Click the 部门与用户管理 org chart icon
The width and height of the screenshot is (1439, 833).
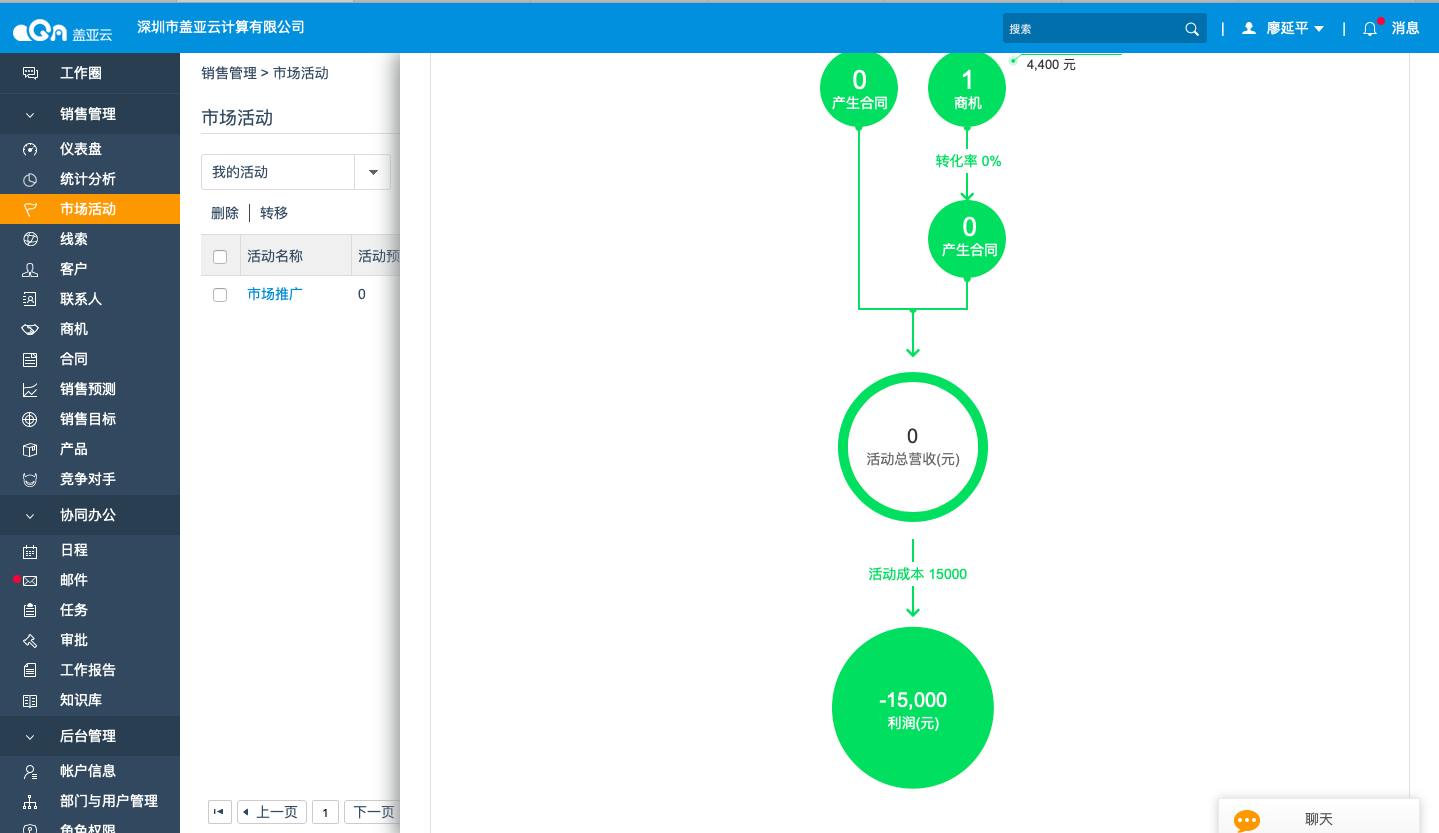pyautogui.click(x=30, y=801)
